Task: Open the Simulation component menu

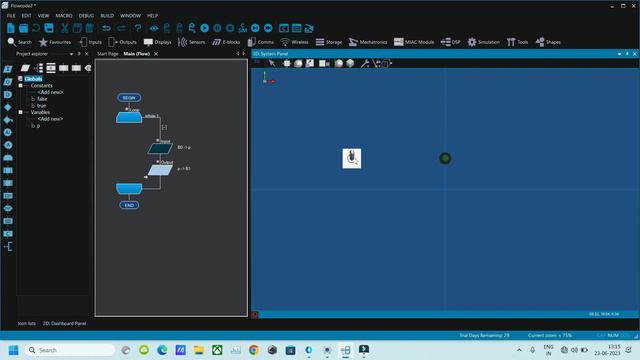Action: (484, 42)
